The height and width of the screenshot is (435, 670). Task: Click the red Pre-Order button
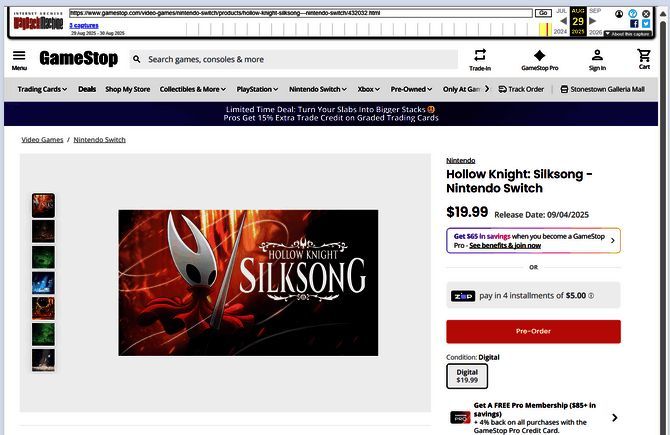[533, 331]
